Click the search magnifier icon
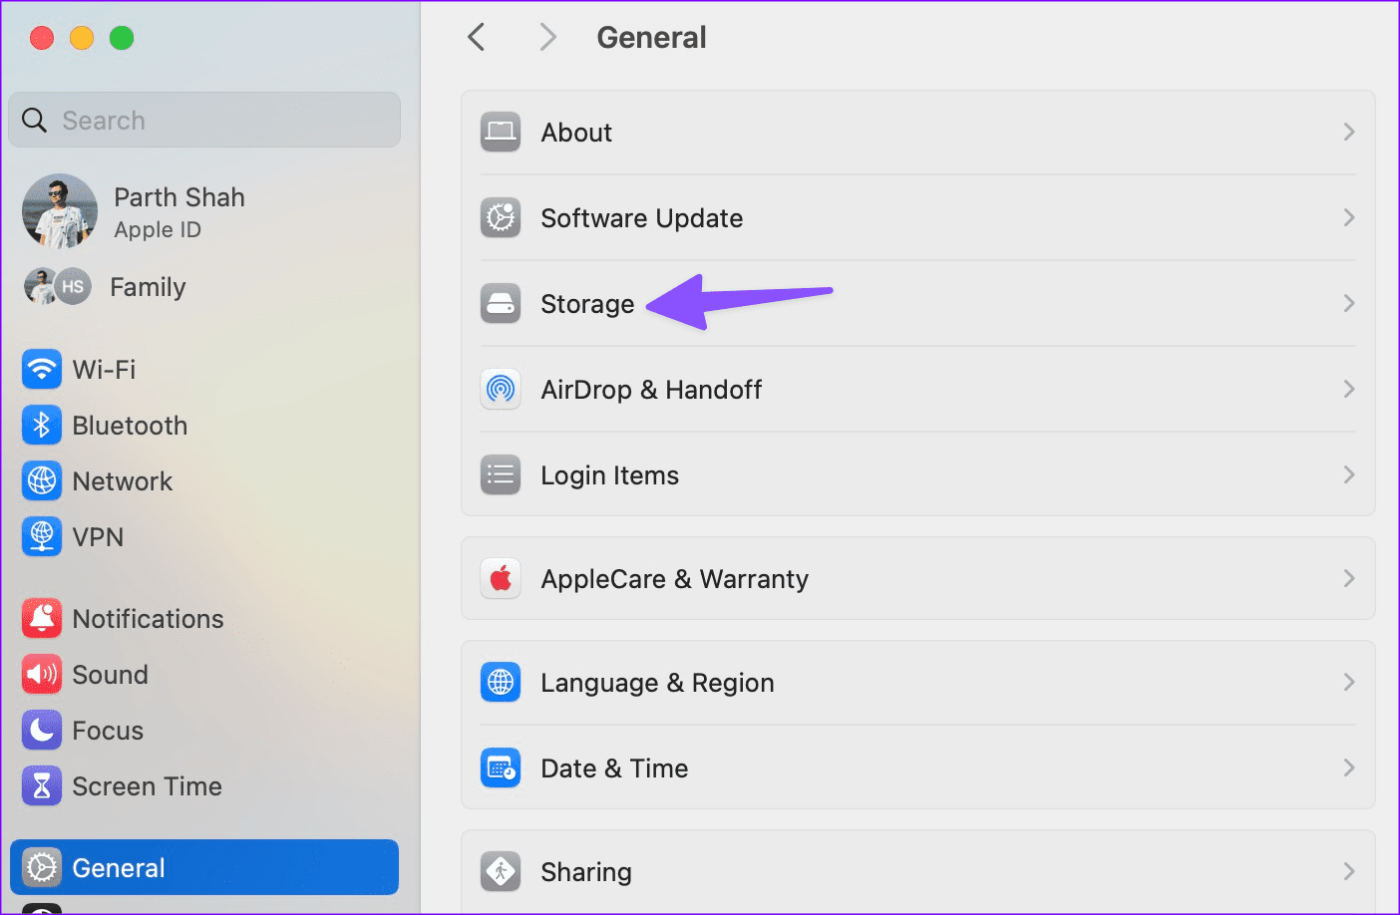1400x915 pixels. point(34,120)
